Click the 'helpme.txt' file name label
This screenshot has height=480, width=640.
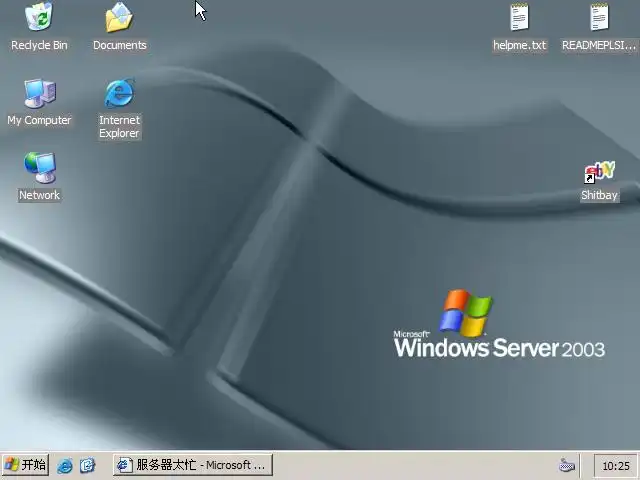519,45
